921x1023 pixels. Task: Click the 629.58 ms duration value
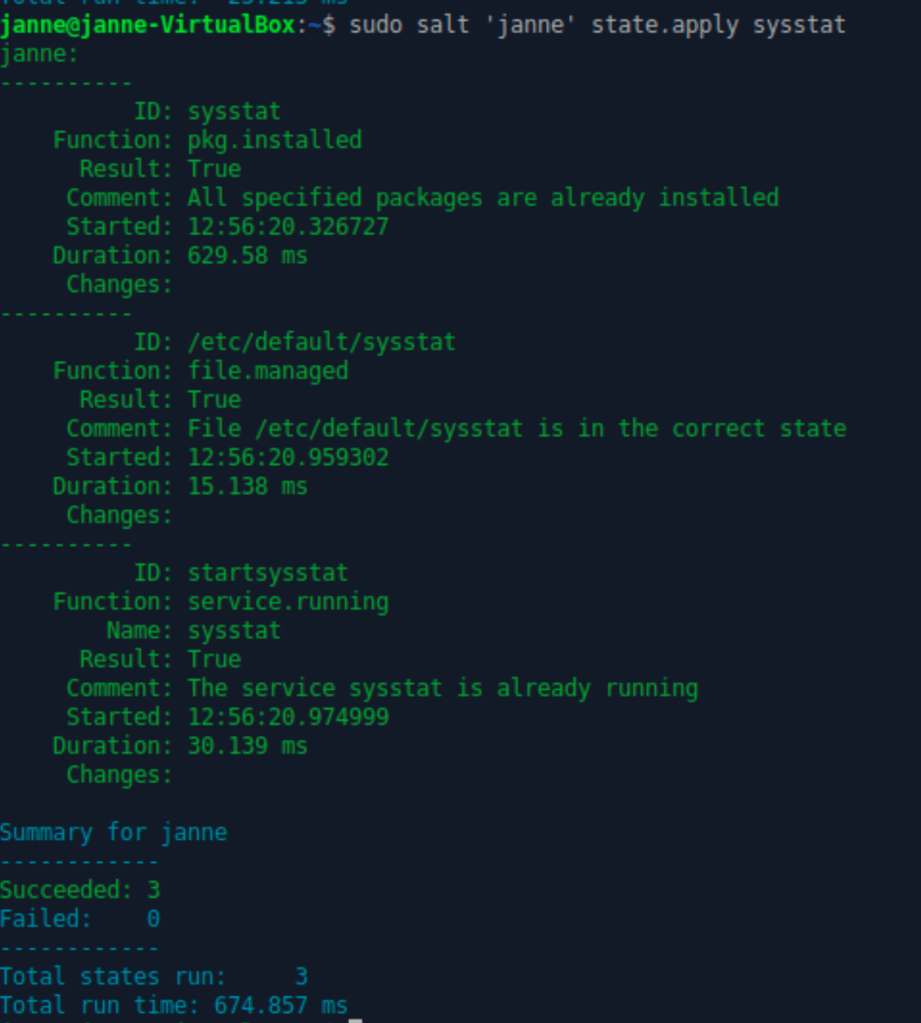pos(247,256)
